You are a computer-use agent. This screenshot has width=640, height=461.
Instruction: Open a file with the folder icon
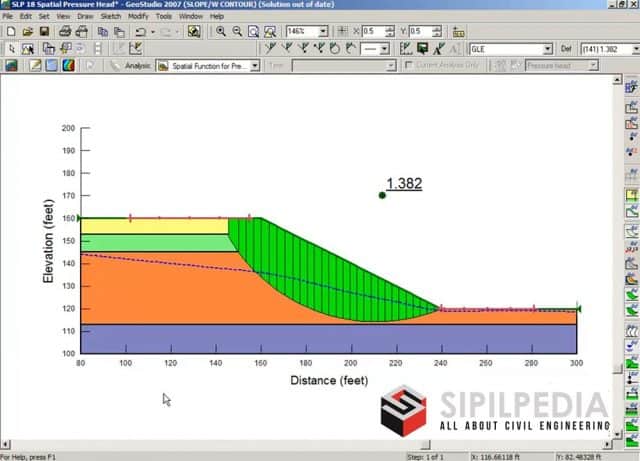click(x=27, y=32)
